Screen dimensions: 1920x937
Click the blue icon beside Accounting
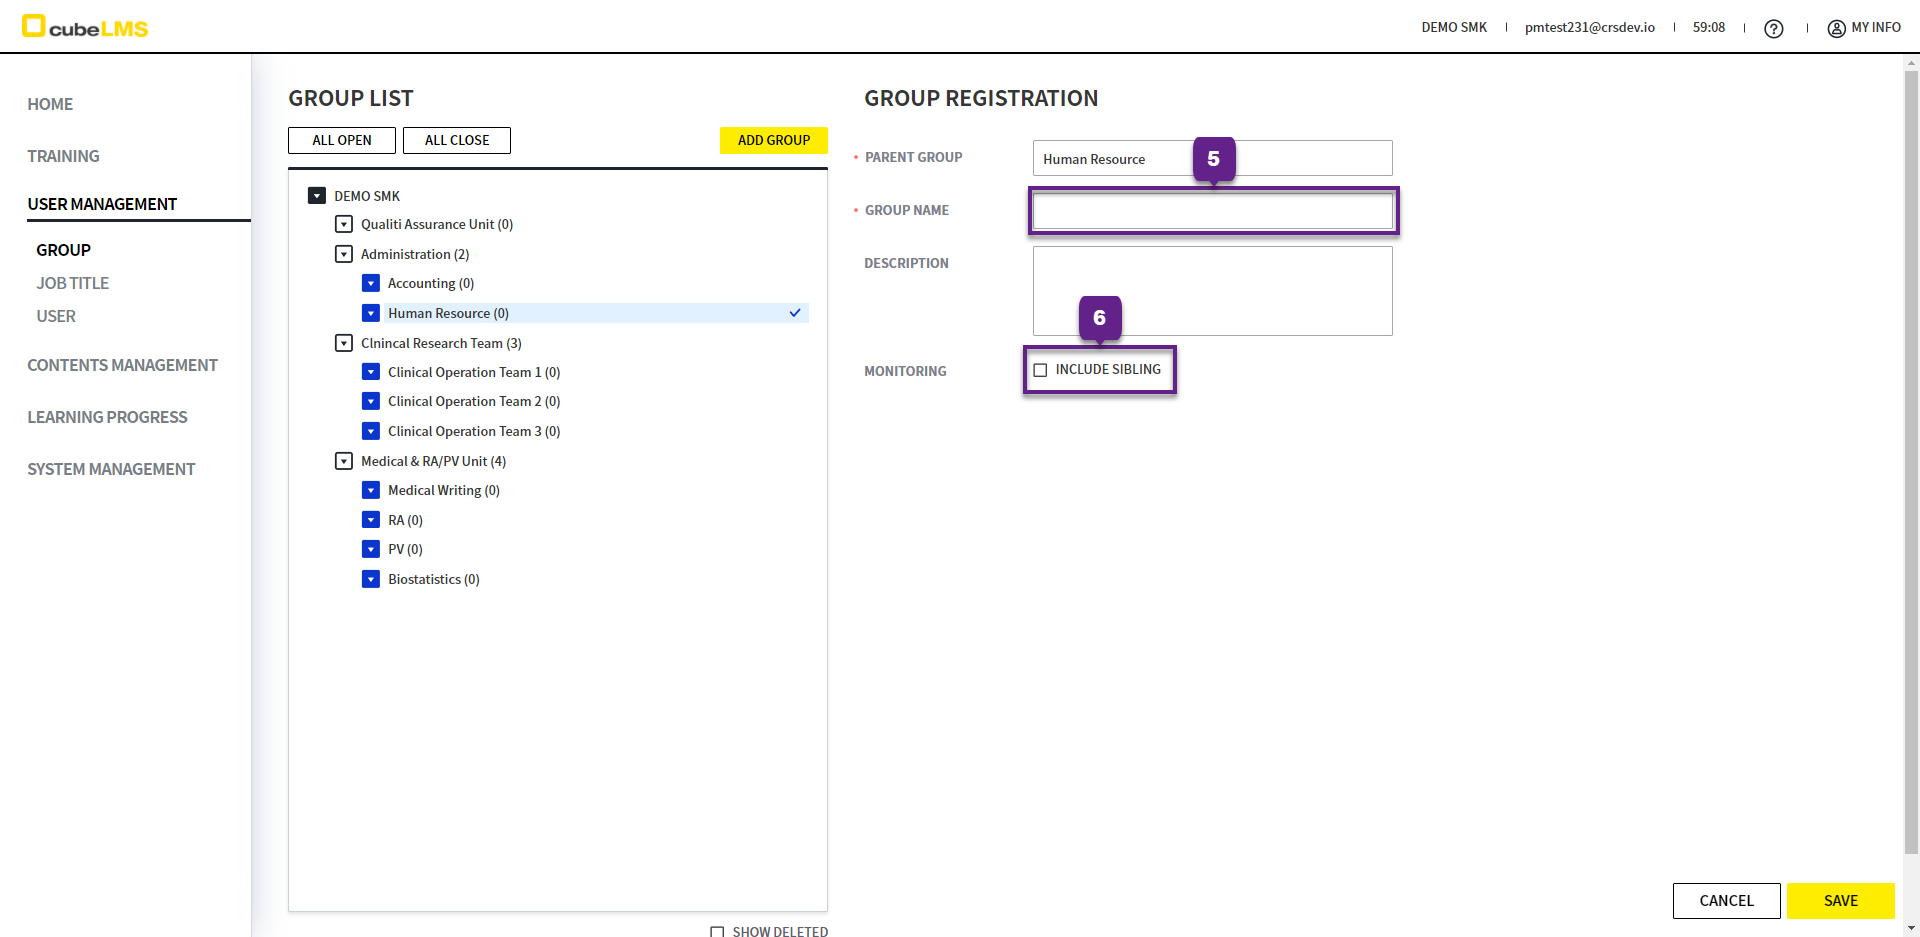click(371, 284)
